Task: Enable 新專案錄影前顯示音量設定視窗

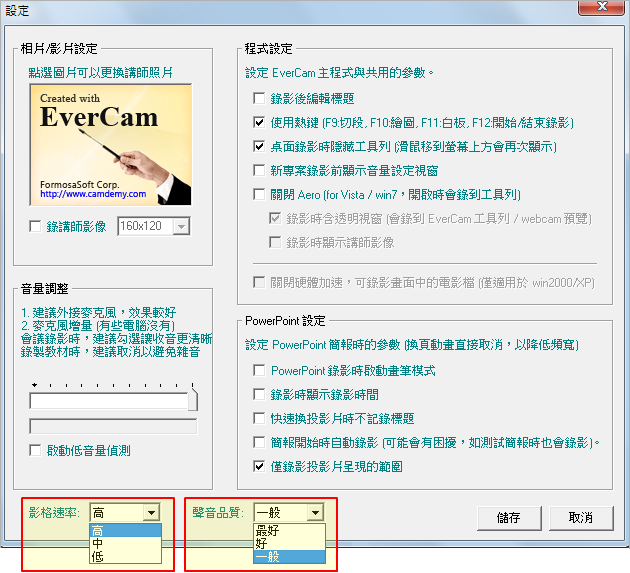Action: pos(259,171)
